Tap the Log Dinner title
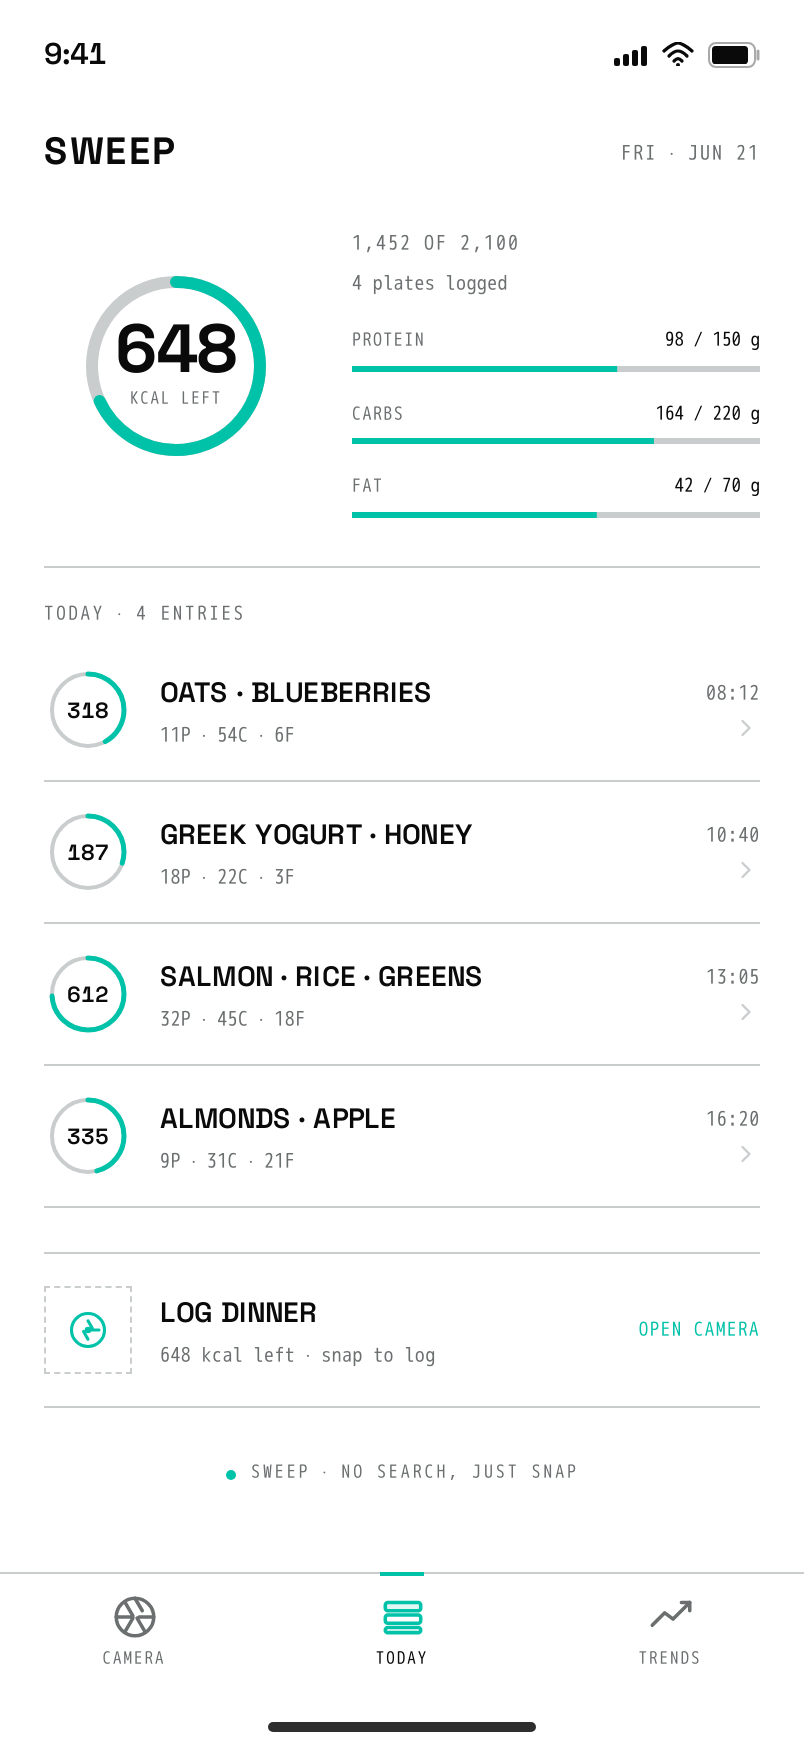Viewport: 804px width, 1748px height. coord(238,1313)
